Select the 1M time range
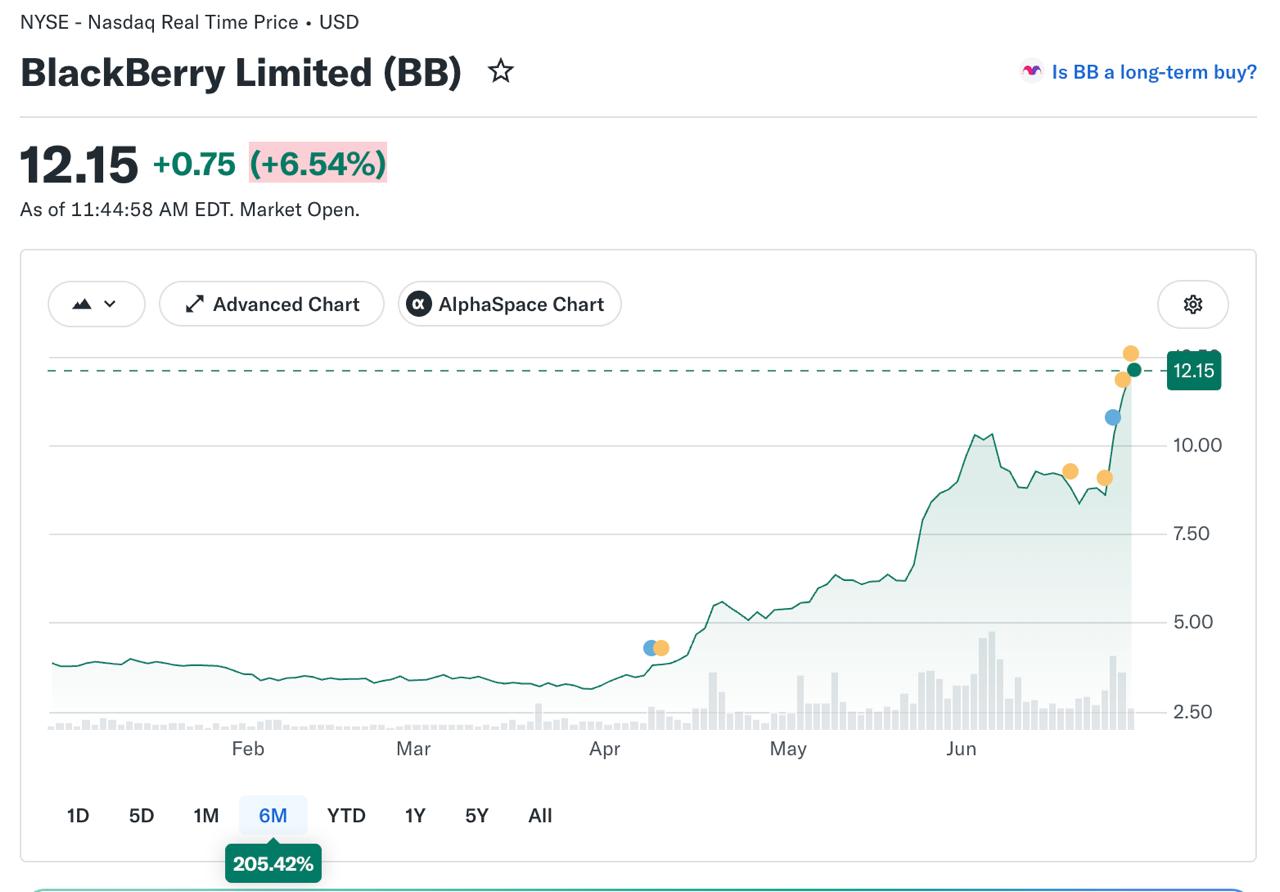 coord(206,816)
